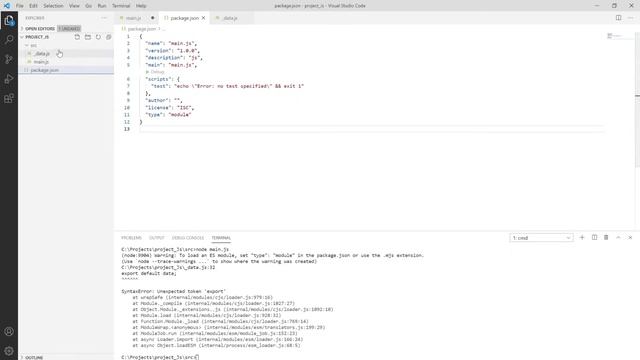Refresh the Explorer file tree
The height and width of the screenshot is (360, 640).
[98, 37]
